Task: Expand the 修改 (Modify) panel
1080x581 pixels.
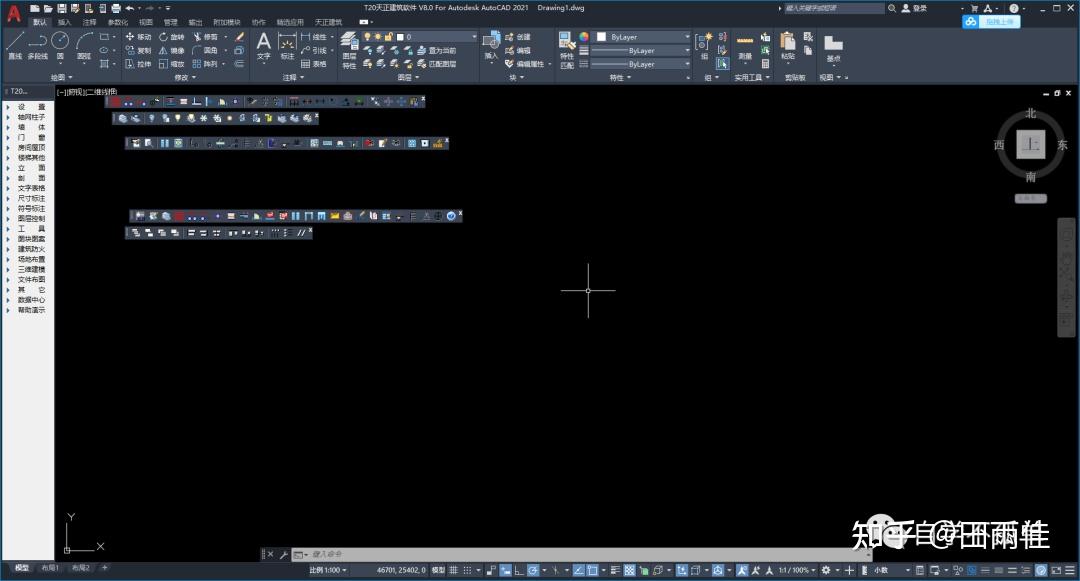Action: [x=185, y=77]
